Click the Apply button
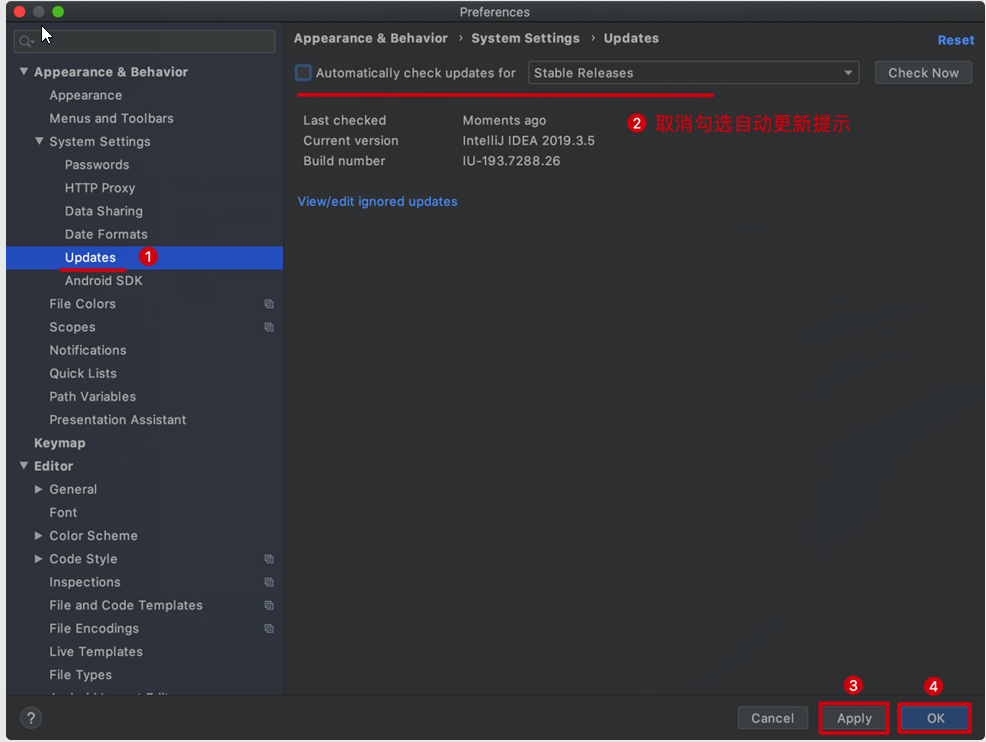The height and width of the screenshot is (742, 986). [854, 718]
